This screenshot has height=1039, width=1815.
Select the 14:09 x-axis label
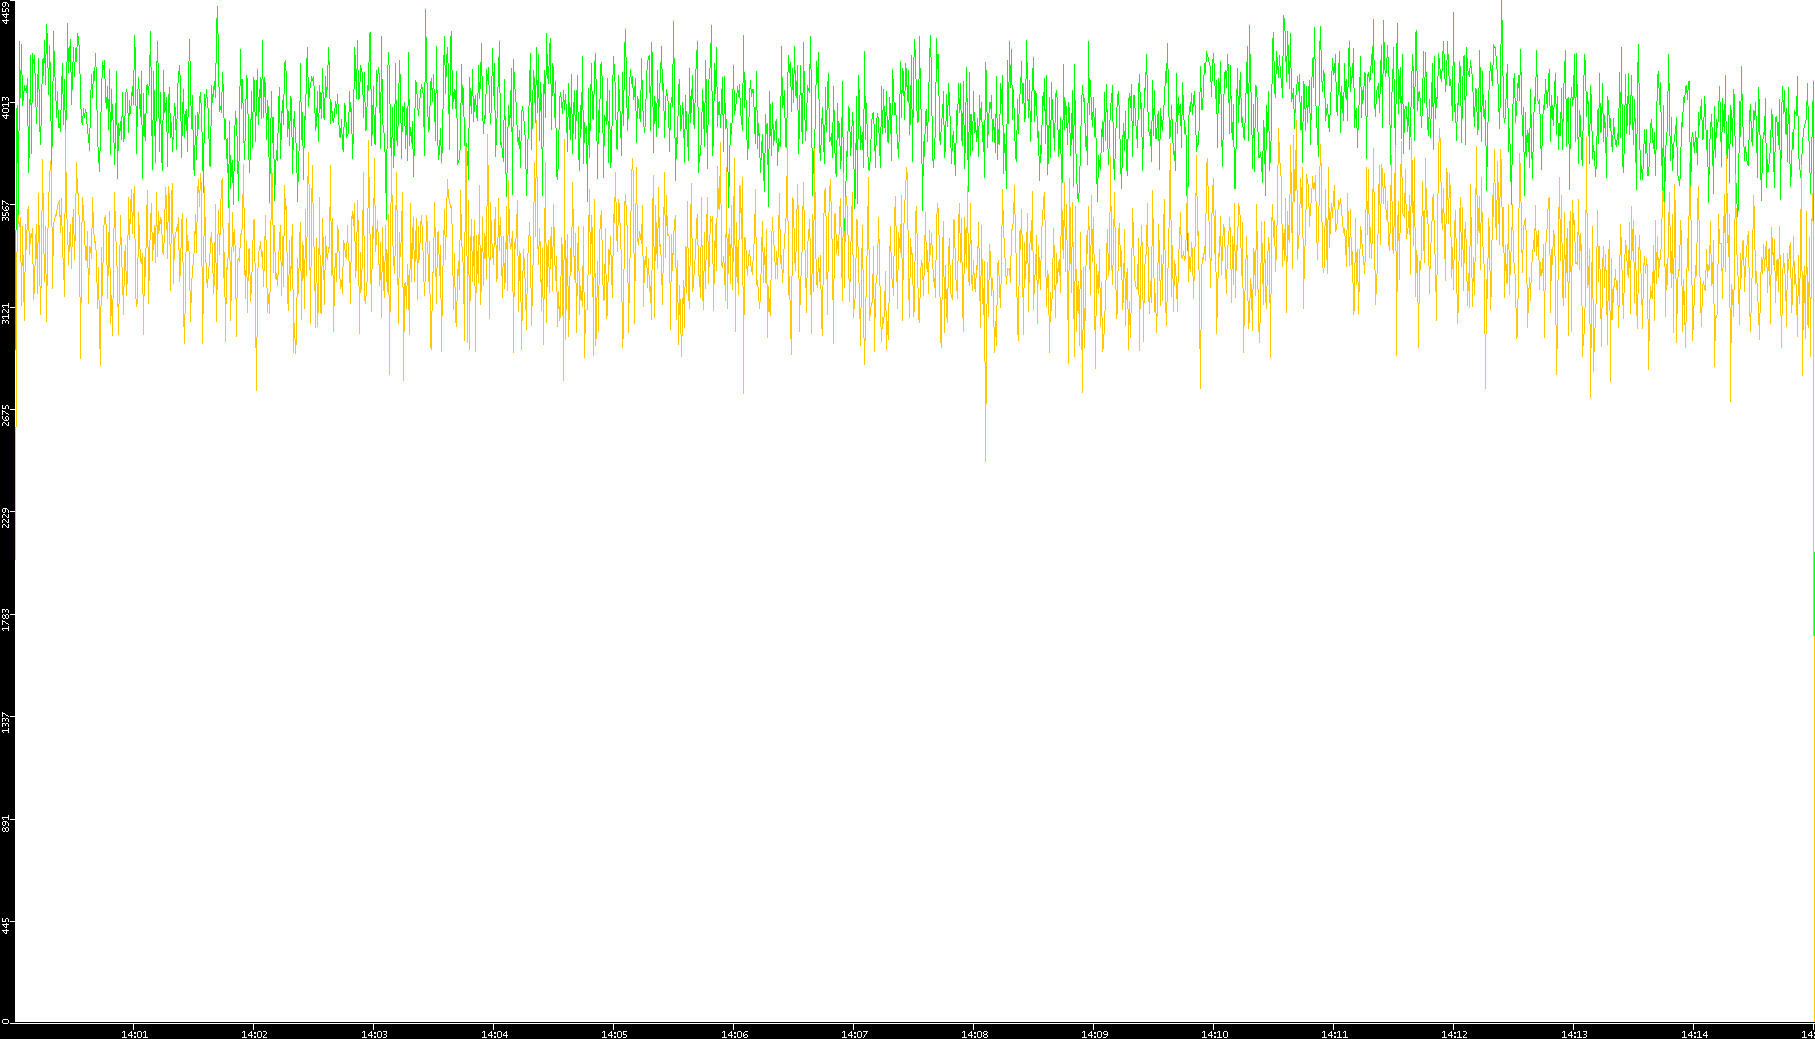pos(1094,1034)
